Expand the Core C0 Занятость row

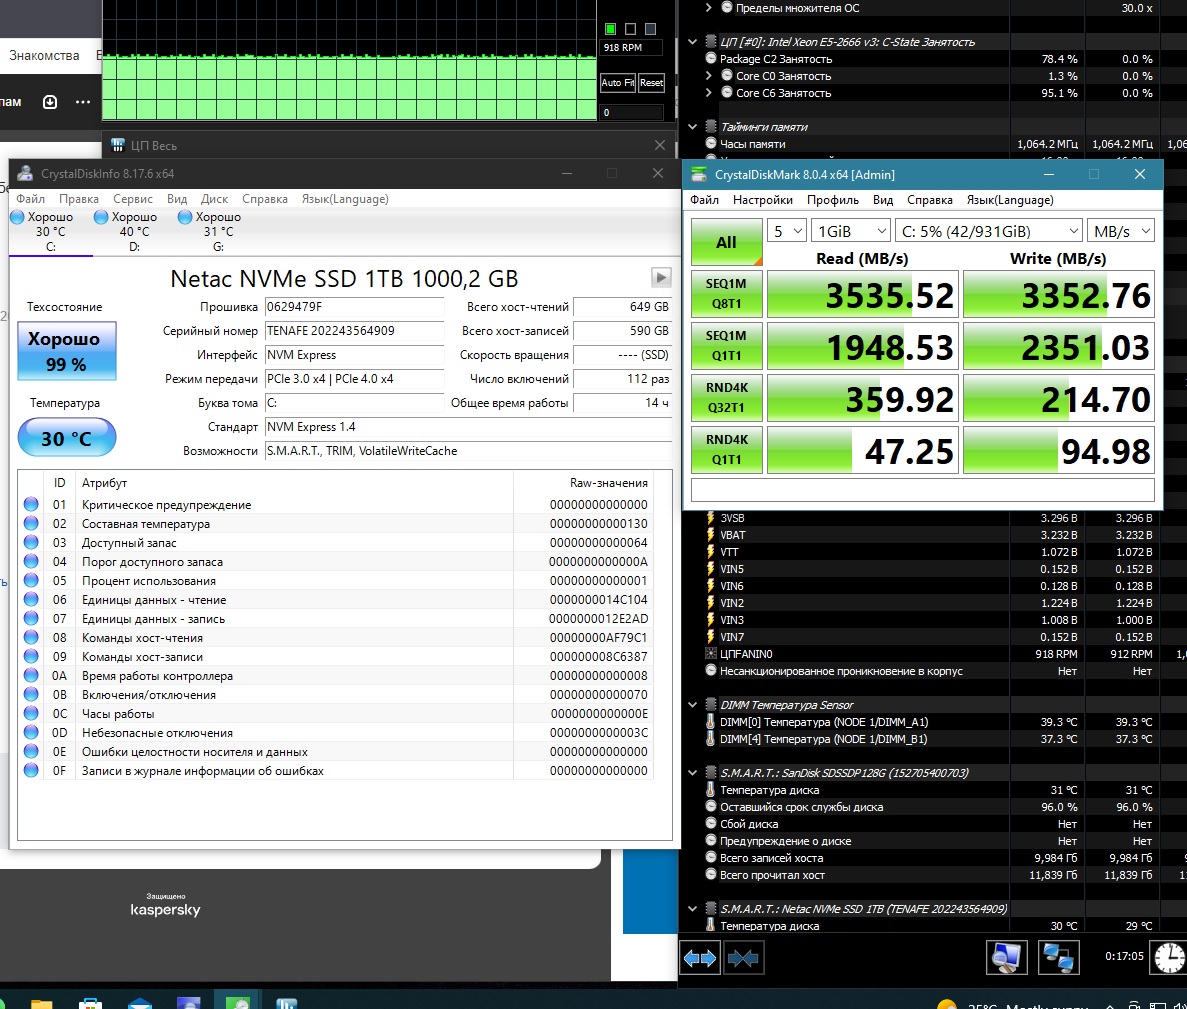[709, 76]
